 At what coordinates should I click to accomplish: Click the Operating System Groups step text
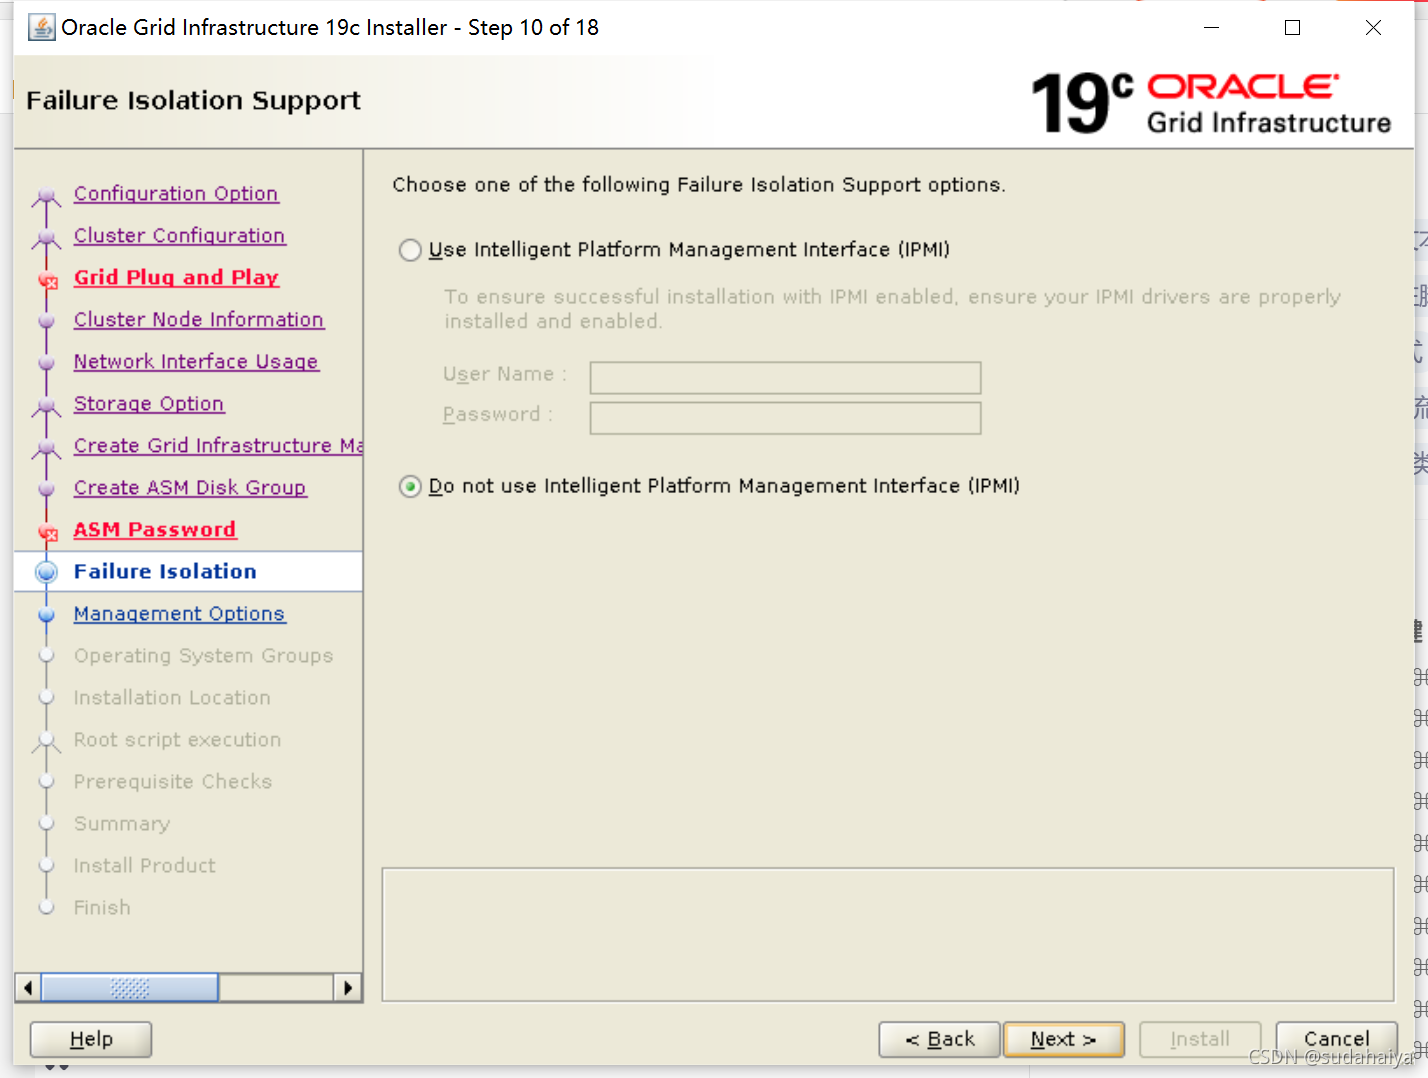click(x=203, y=656)
